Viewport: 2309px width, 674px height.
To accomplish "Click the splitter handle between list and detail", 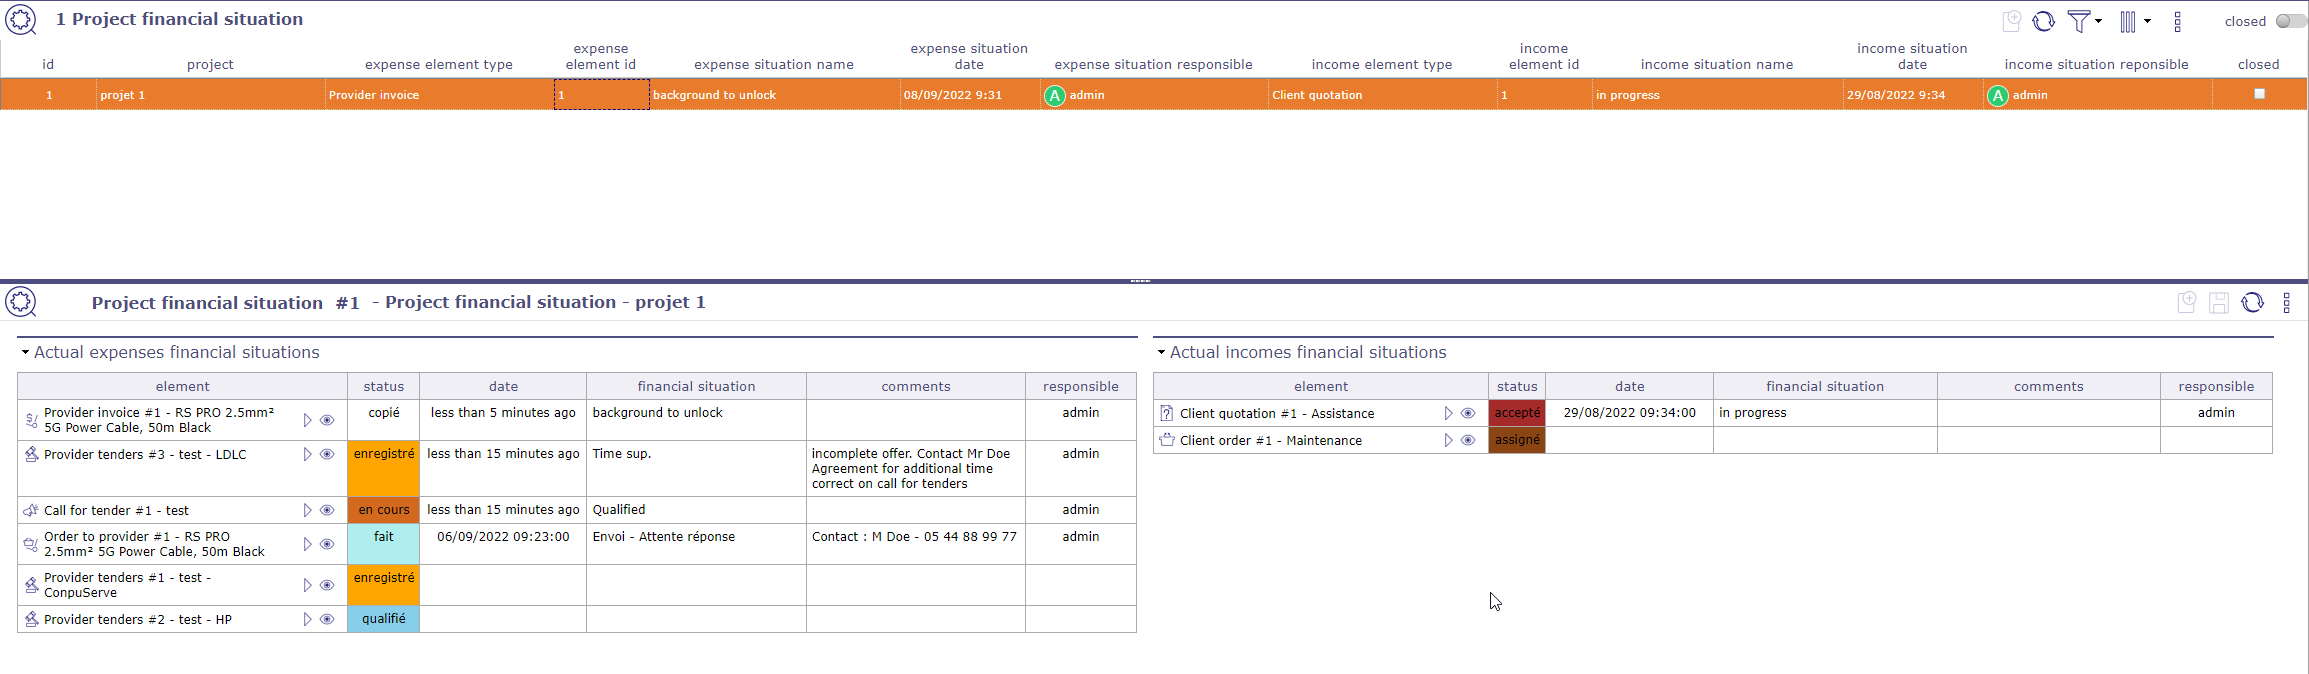I will click(x=1140, y=281).
